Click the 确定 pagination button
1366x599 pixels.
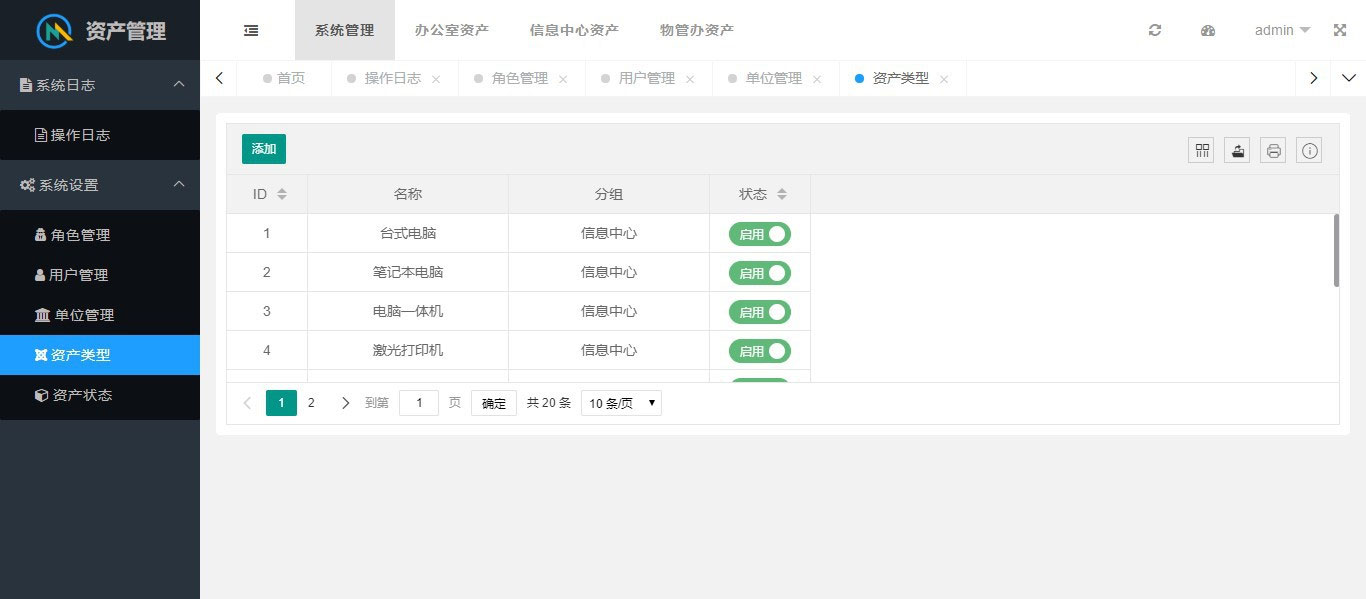click(494, 403)
